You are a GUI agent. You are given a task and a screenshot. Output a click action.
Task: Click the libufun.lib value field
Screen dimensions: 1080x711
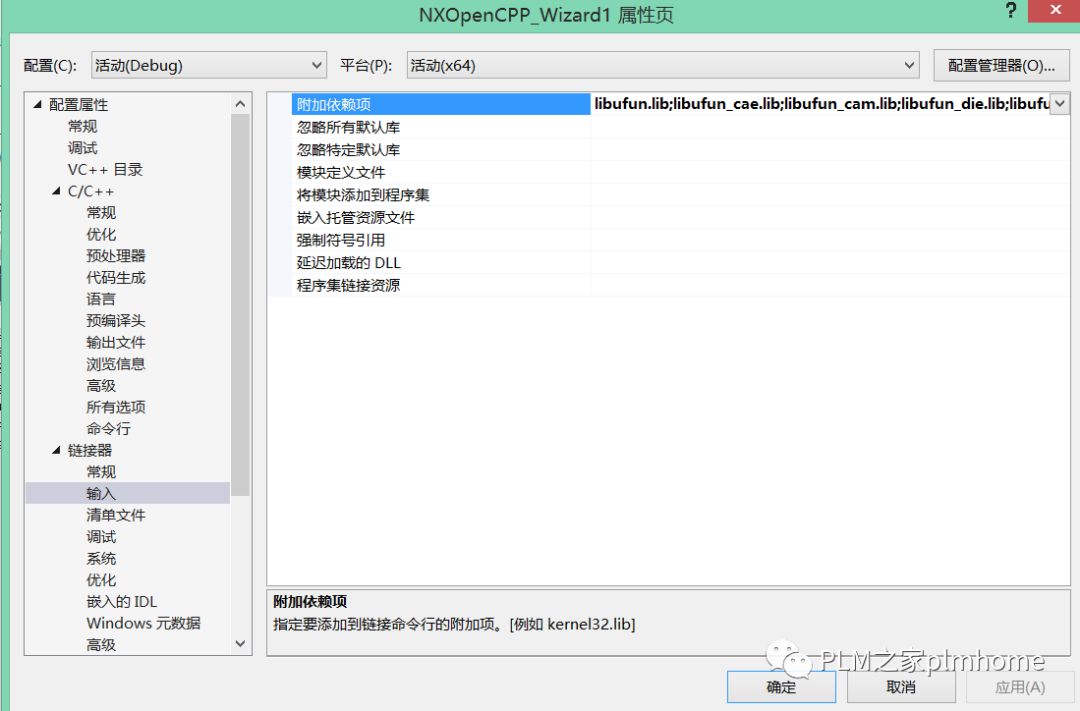[820, 104]
